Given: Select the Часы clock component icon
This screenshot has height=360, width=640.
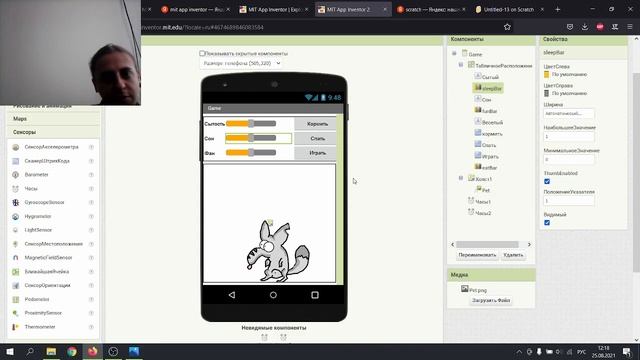Looking at the screenshot, I should tap(16, 189).
